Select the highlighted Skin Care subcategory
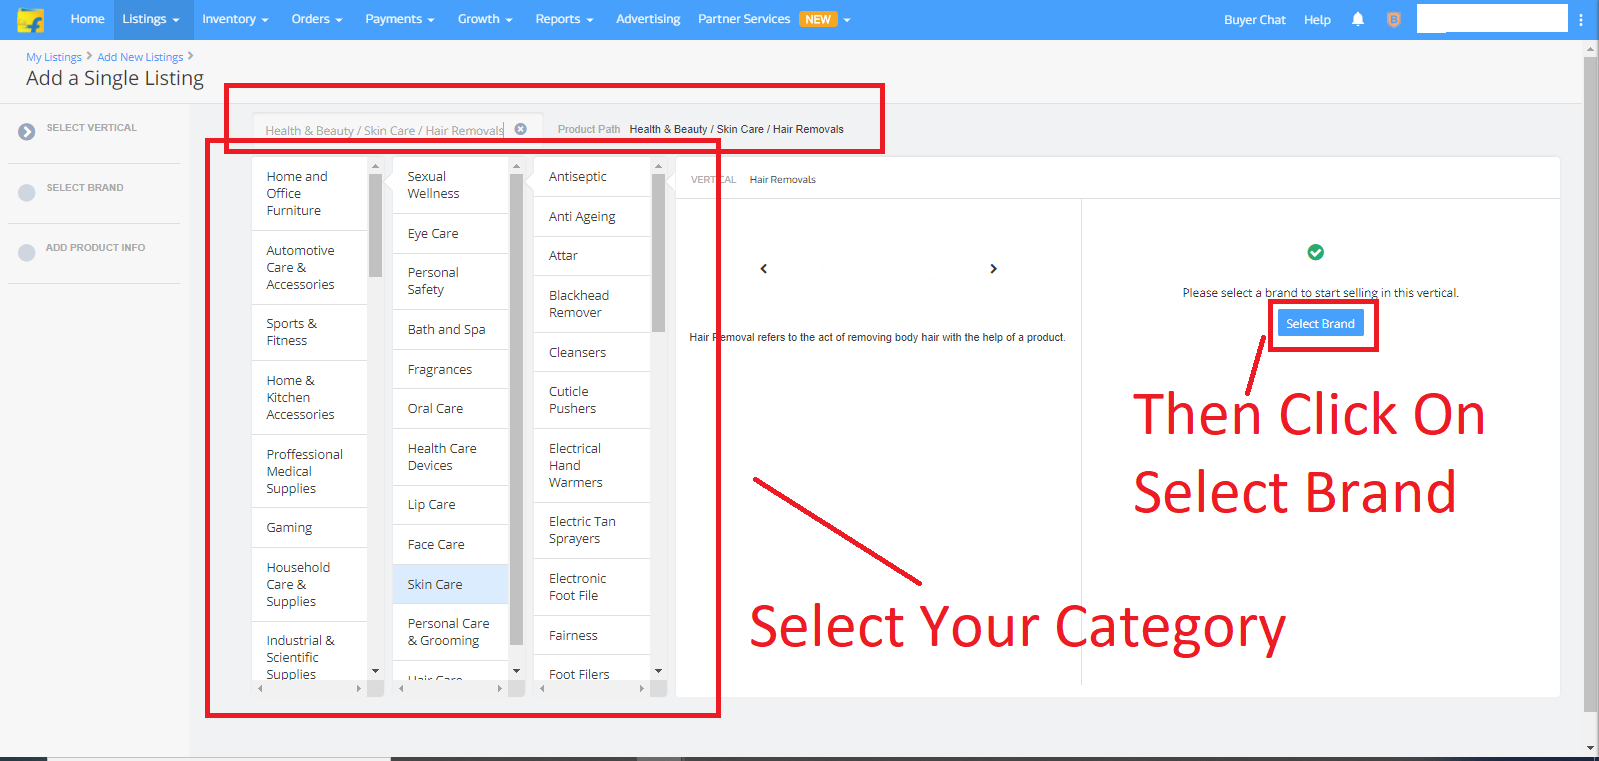 coord(450,584)
